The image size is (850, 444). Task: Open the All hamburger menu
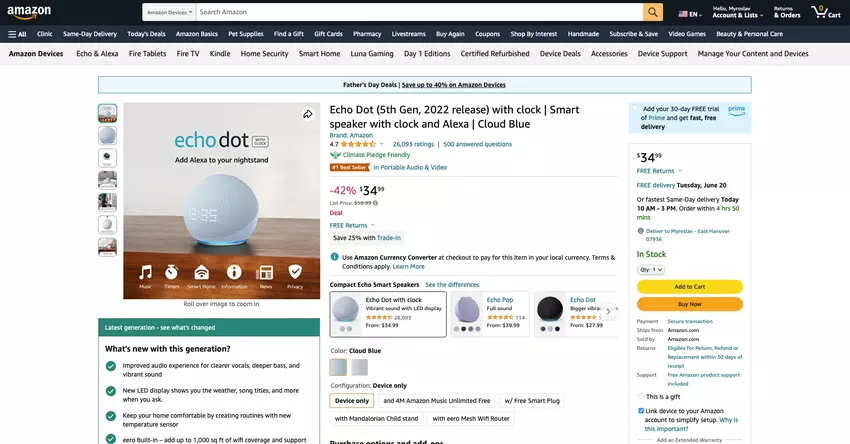[17, 34]
